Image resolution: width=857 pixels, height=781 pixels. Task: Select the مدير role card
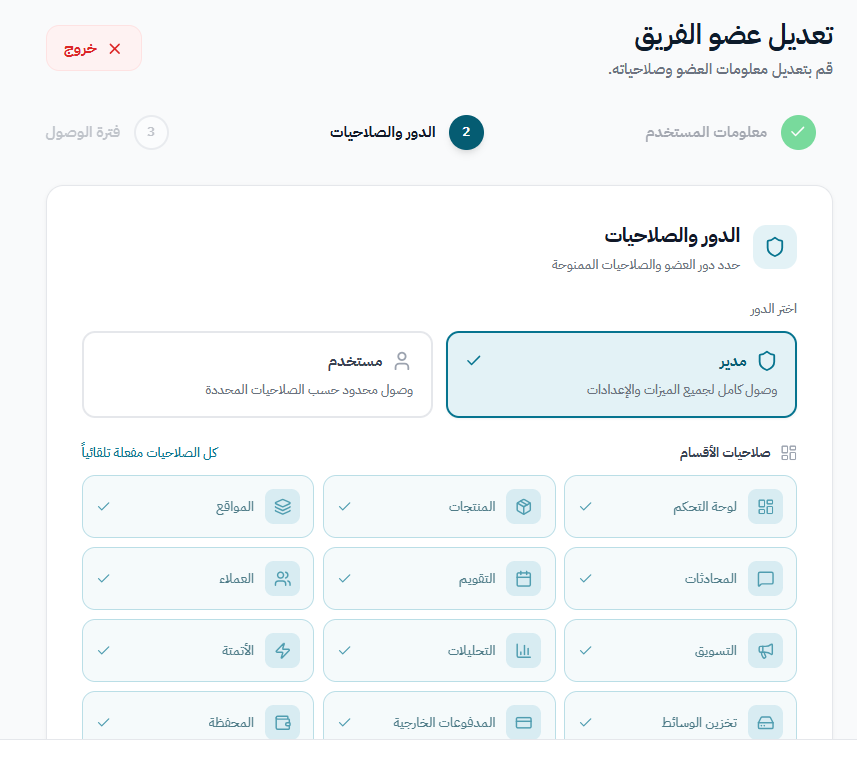621,374
